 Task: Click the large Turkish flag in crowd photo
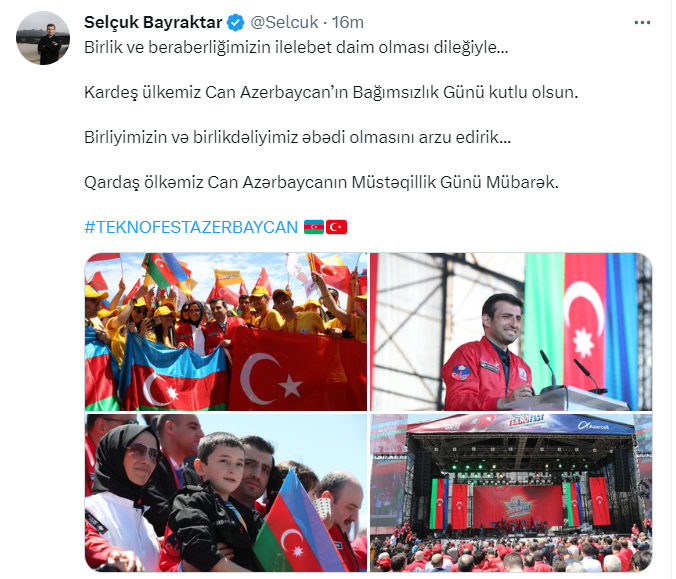coord(297,371)
